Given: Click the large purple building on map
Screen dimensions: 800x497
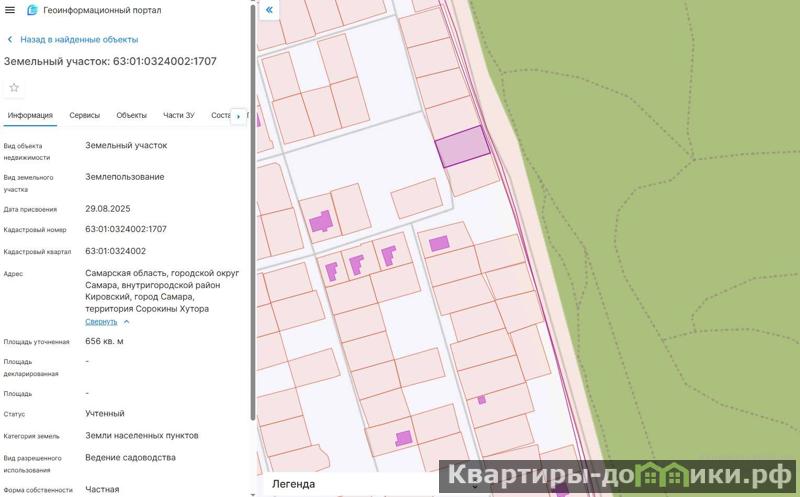Looking at the screenshot, I should tap(321, 221).
